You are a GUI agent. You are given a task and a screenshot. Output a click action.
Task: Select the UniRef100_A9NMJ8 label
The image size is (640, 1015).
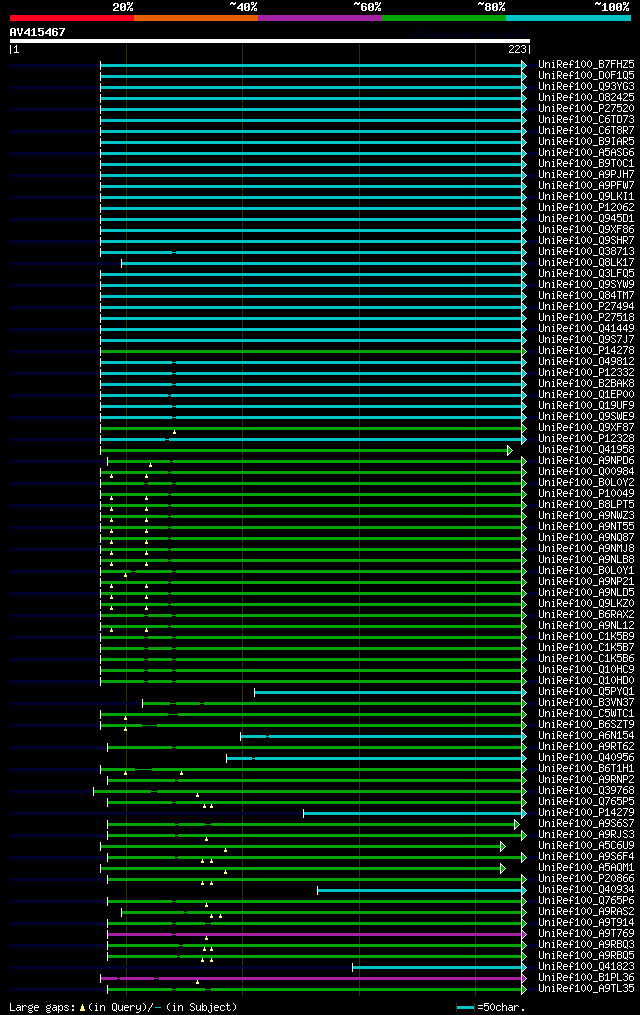pos(586,549)
